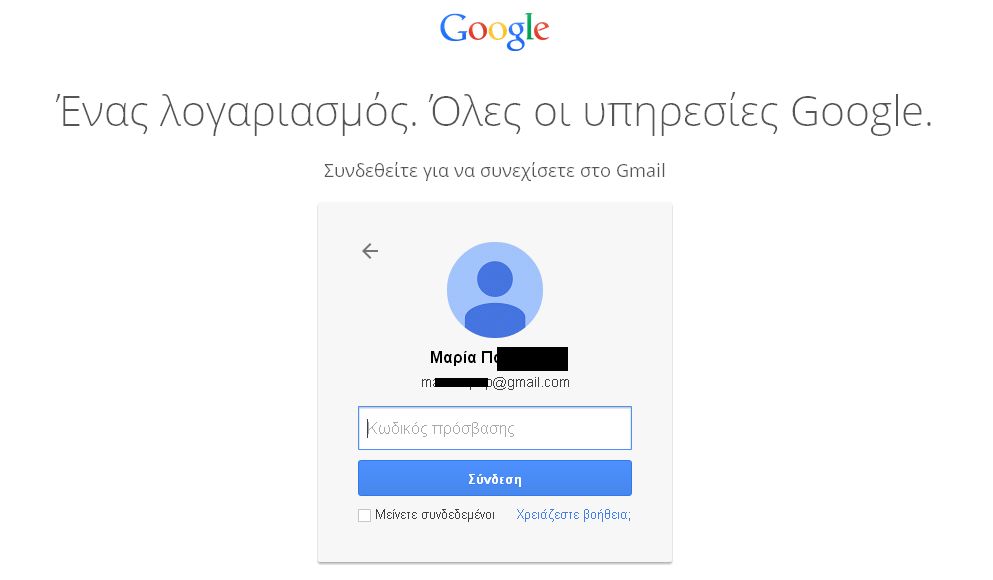Click the black redaction box beside Μαρία

click(x=532, y=358)
